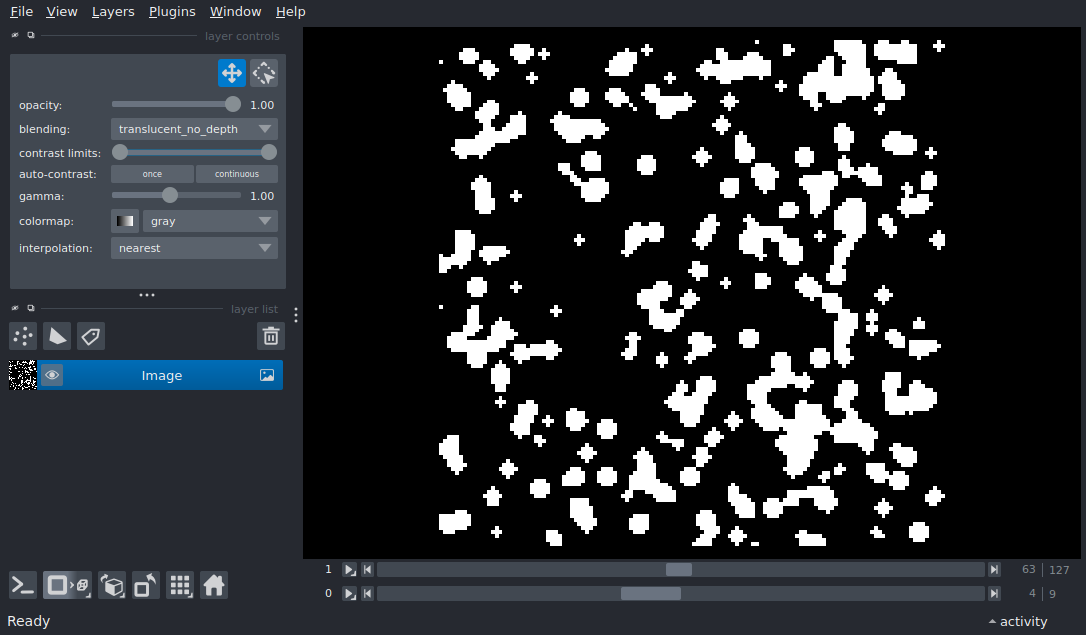Add a new labels layer
The width and height of the screenshot is (1086, 635).
(91, 337)
